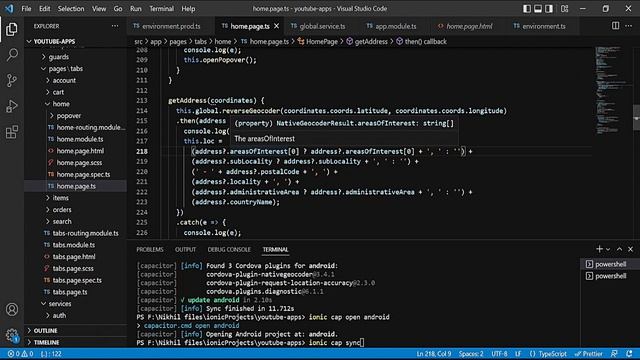This screenshot has height=360, width=640.
Task: Toggle panel layout icon in title bar
Action: click(538, 9)
